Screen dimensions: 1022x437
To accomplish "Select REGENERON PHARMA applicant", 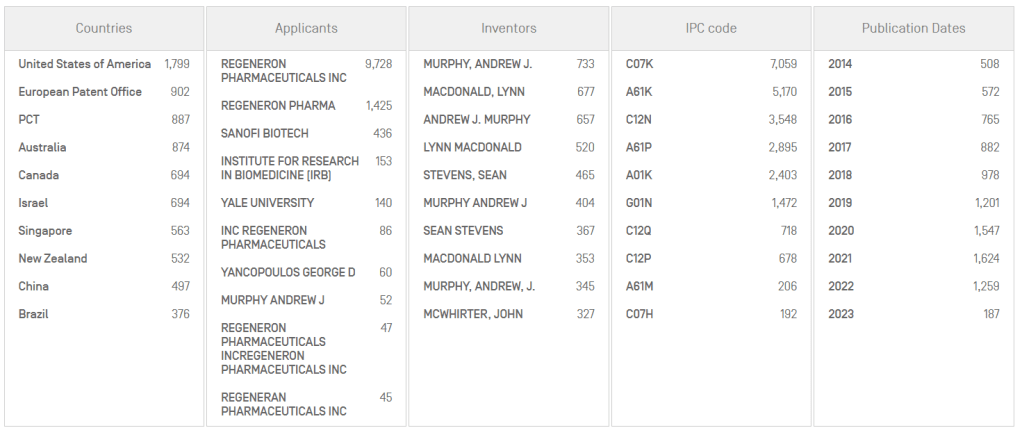I will 278,106.
